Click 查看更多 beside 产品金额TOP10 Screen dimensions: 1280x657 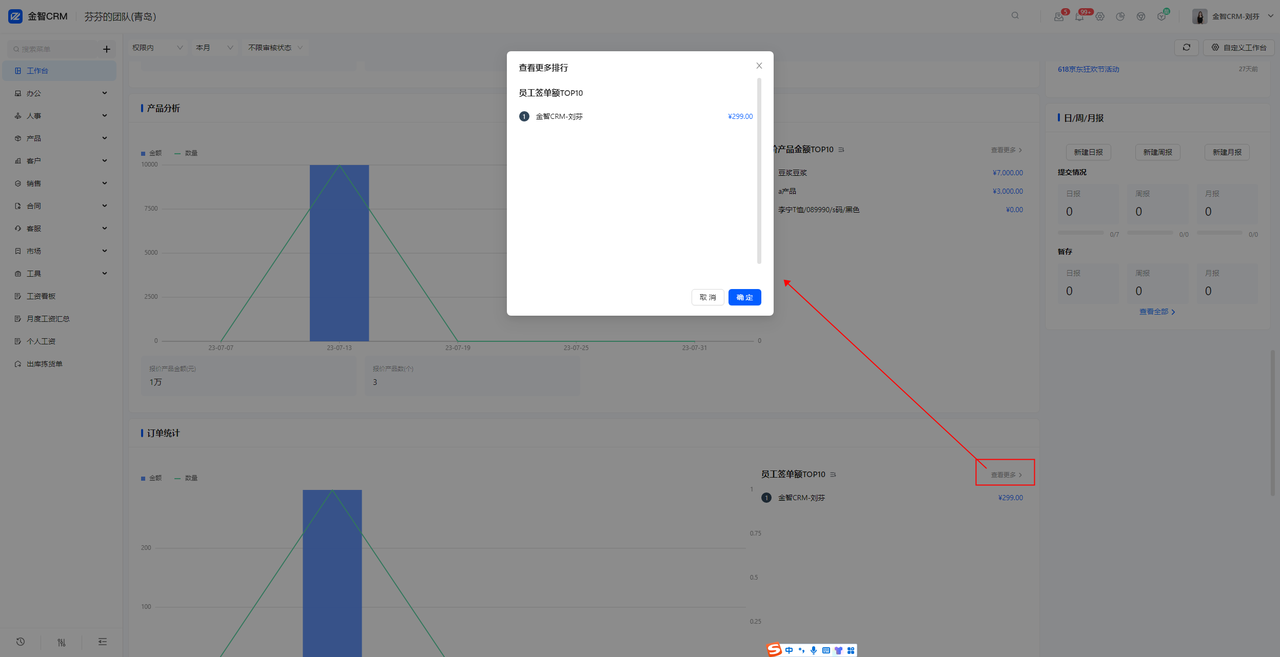pyautogui.click(x=1007, y=150)
